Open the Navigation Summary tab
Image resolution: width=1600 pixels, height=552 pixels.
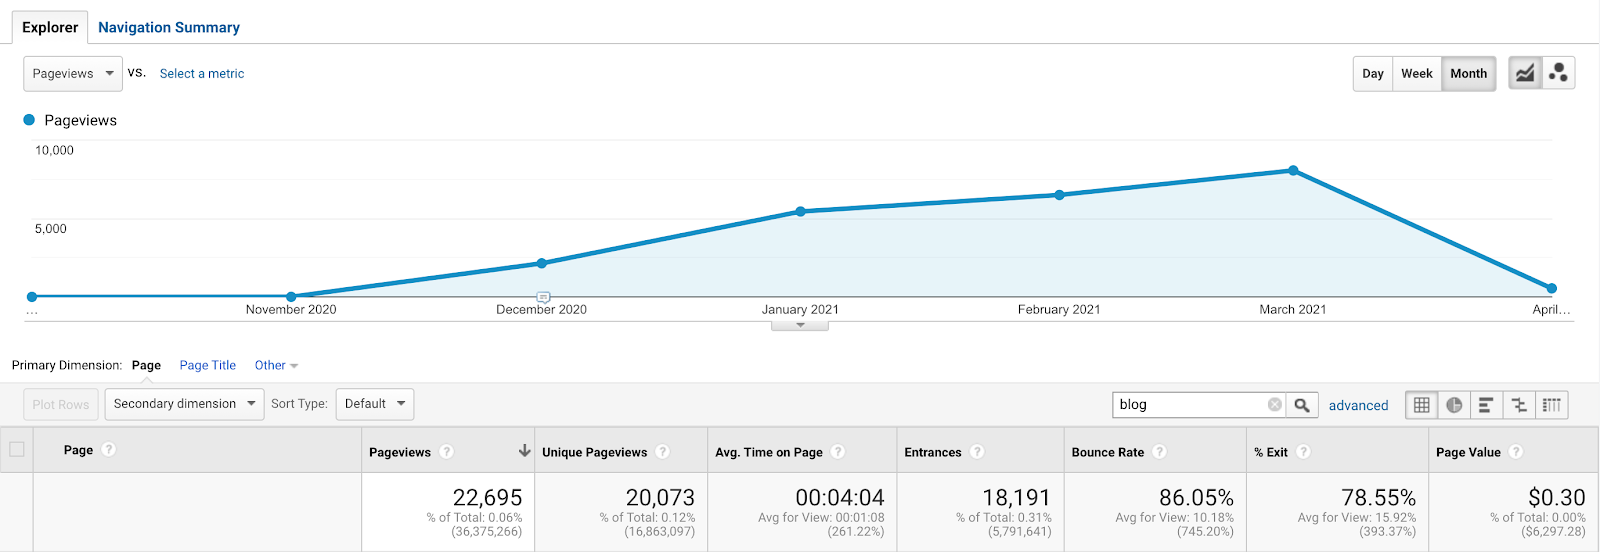169,27
